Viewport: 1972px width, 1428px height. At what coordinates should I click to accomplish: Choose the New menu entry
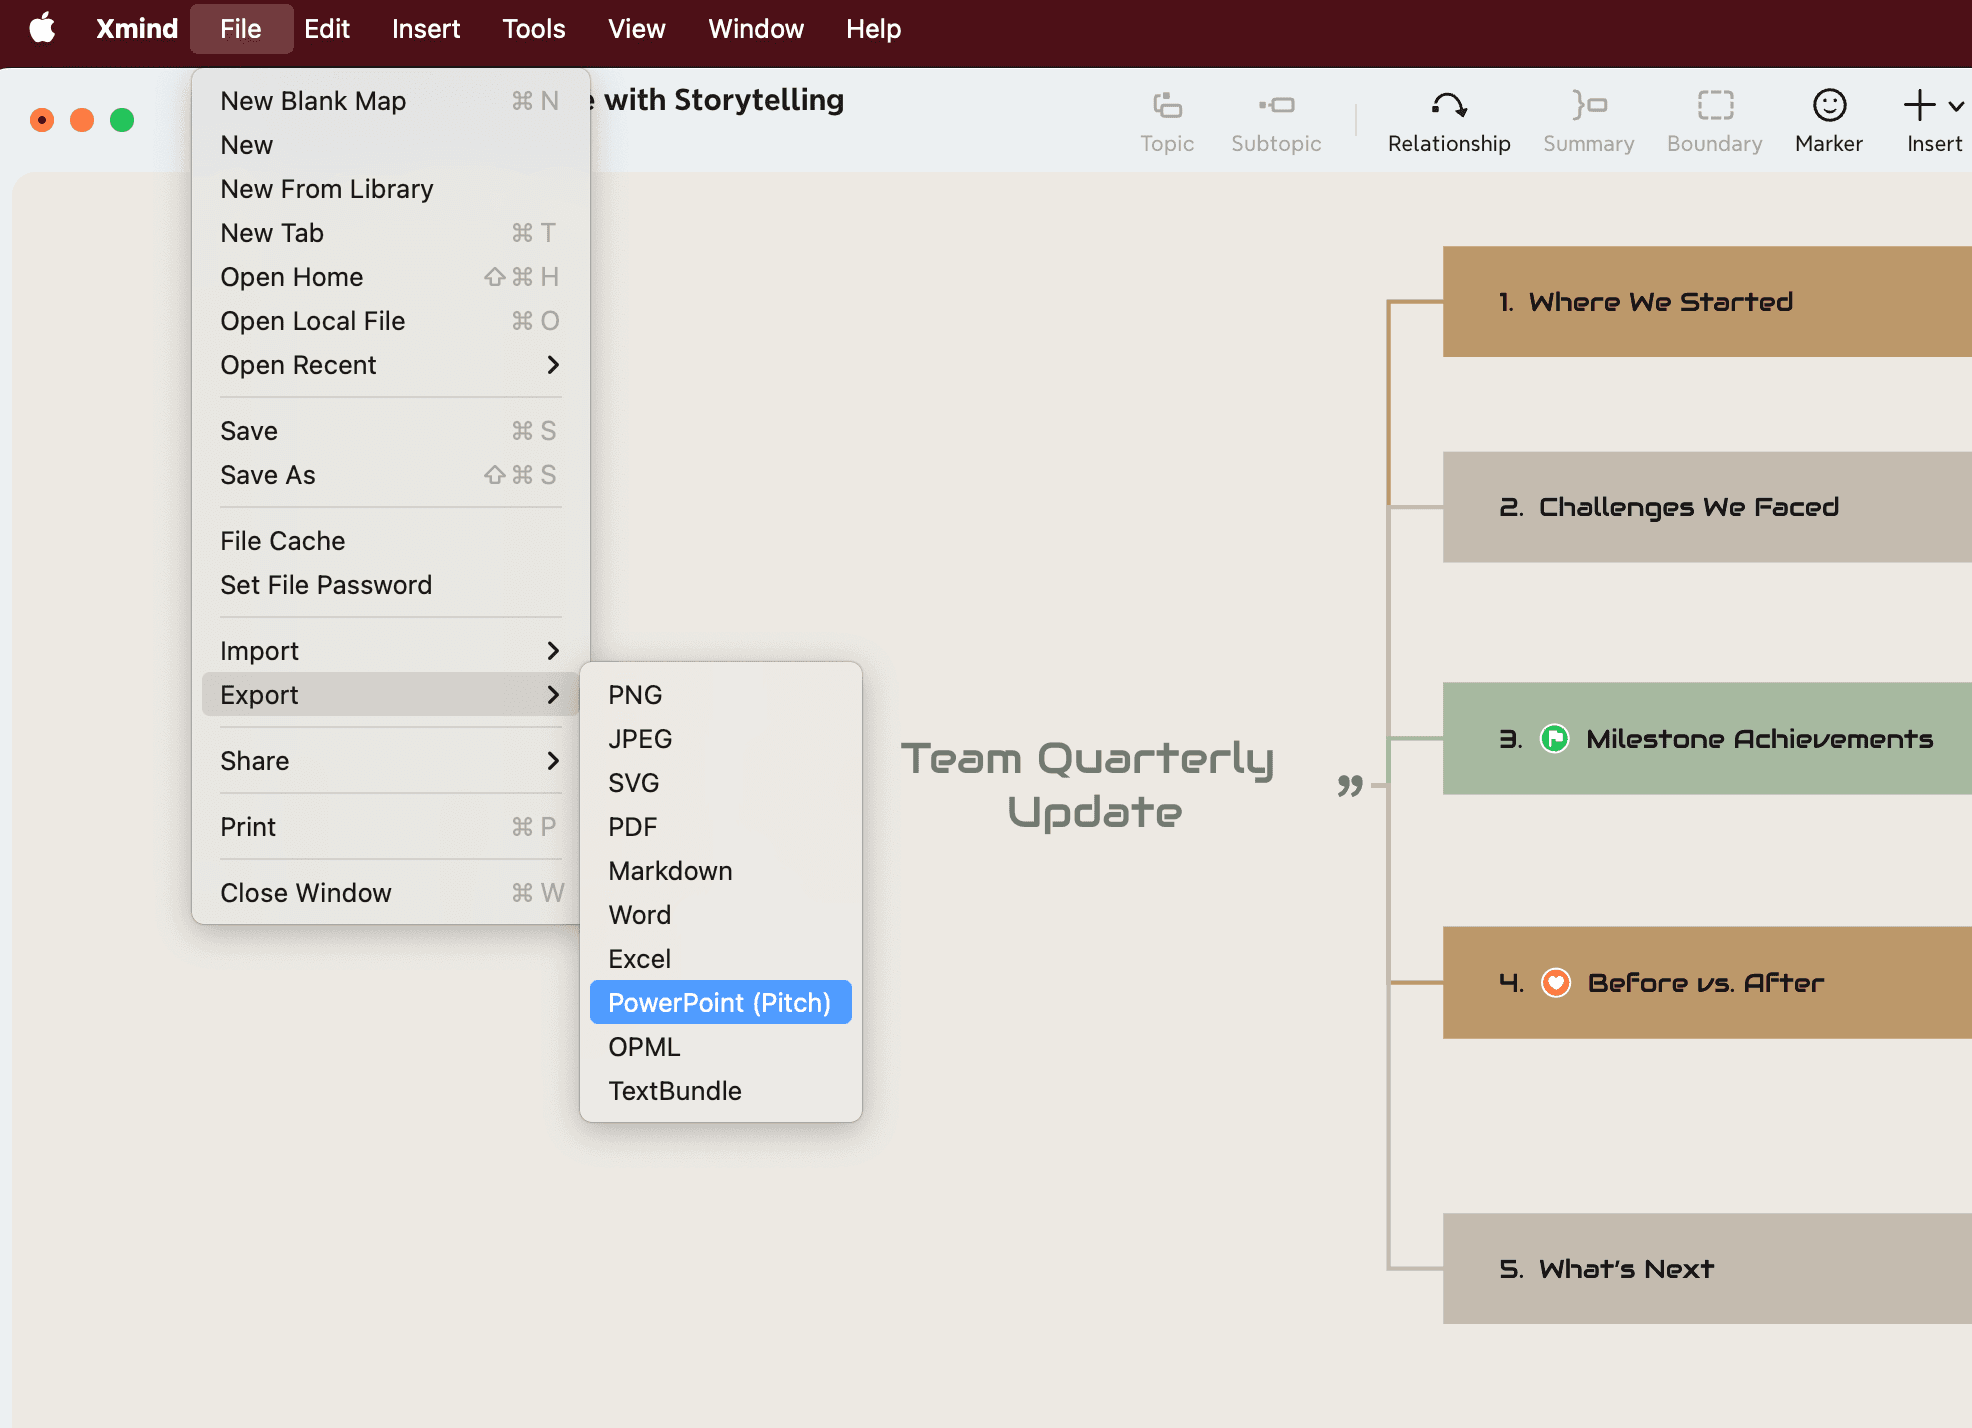point(390,145)
